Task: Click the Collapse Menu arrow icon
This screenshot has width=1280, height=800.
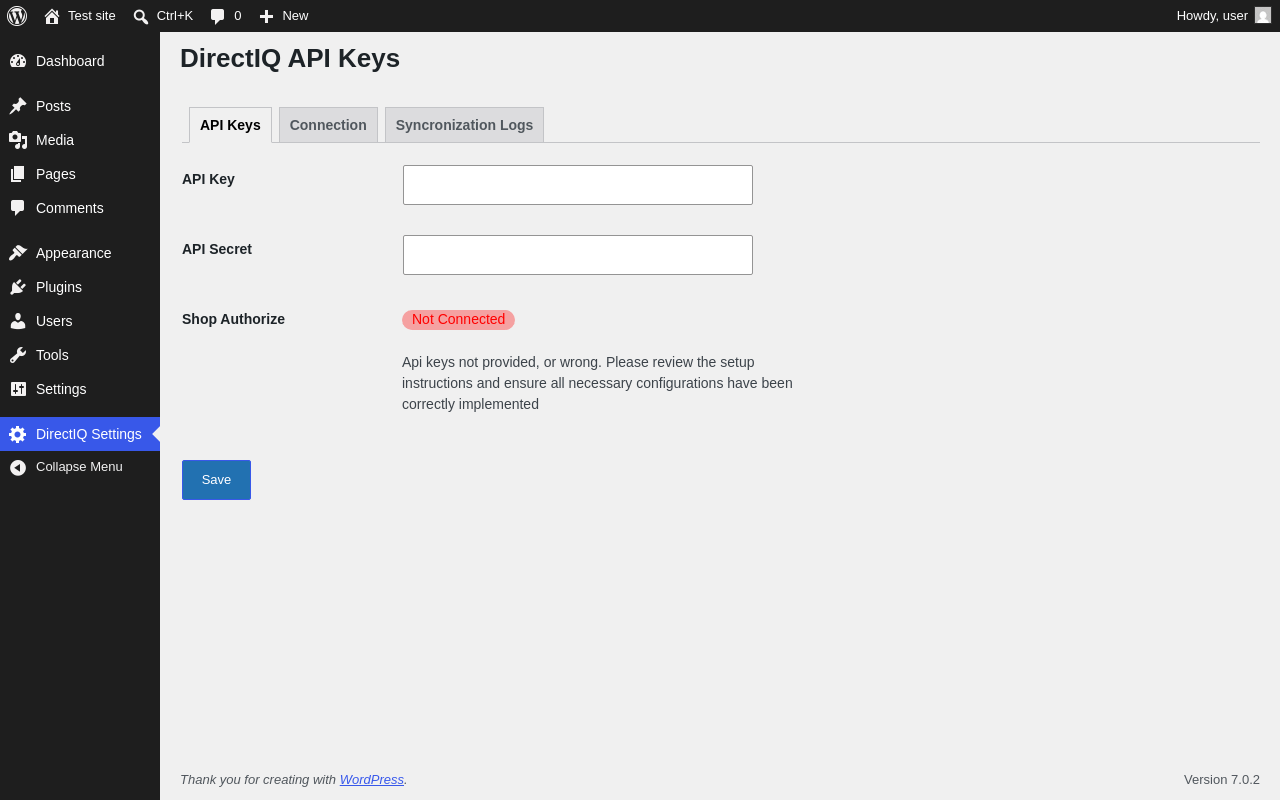Action: (x=18, y=467)
